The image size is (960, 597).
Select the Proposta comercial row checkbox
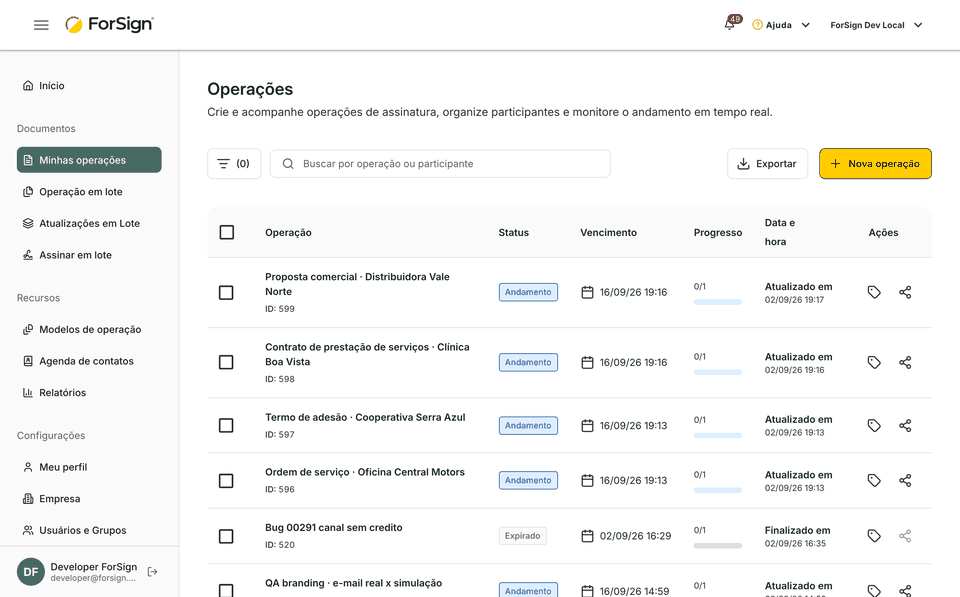pos(226,292)
